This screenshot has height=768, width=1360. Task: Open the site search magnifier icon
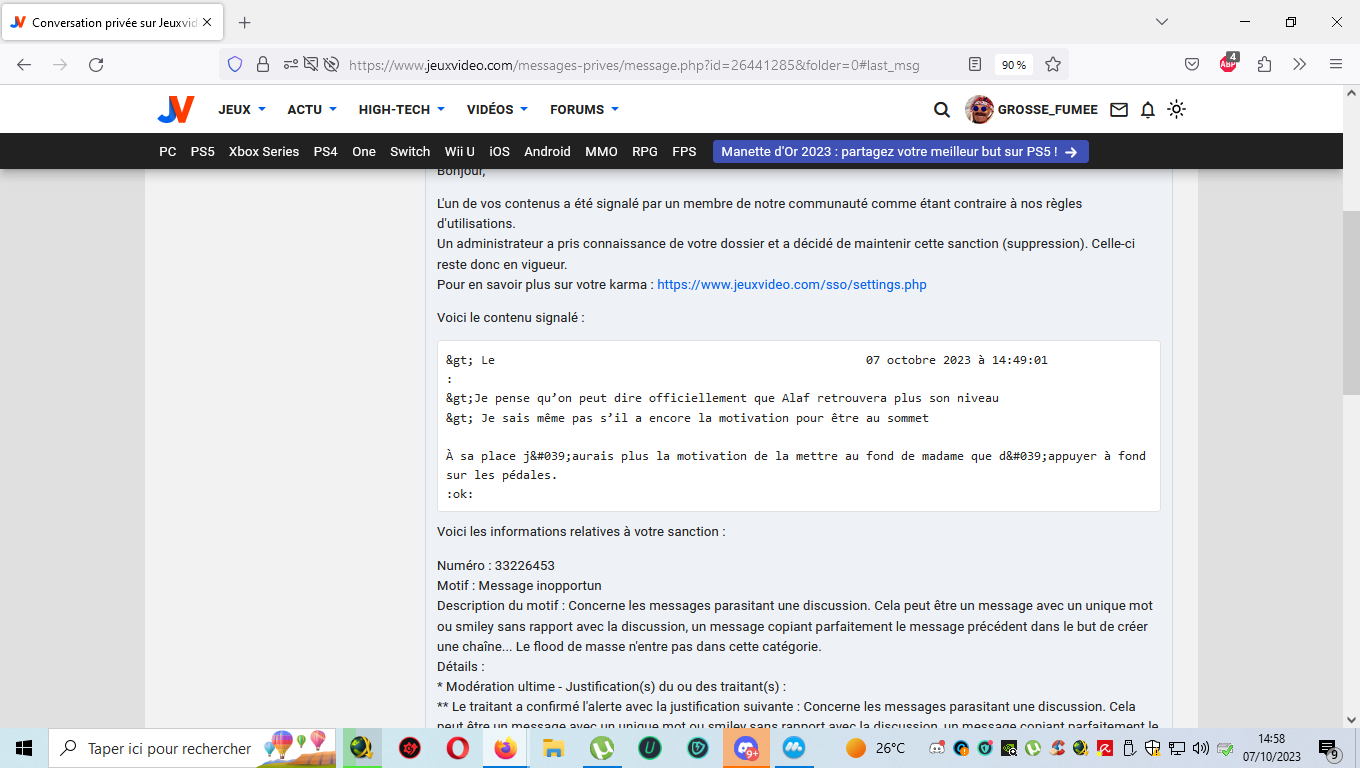tap(941, 110)
